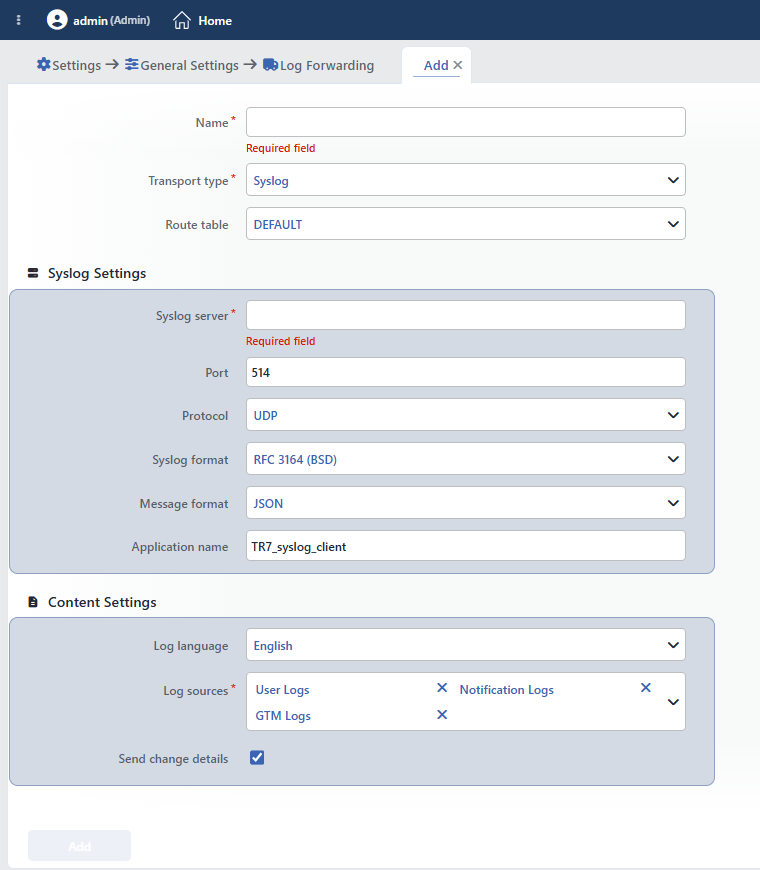This screenshot has height=870, width=760.
Task: Open the three-dot menu in top bar
Action: 19,20
